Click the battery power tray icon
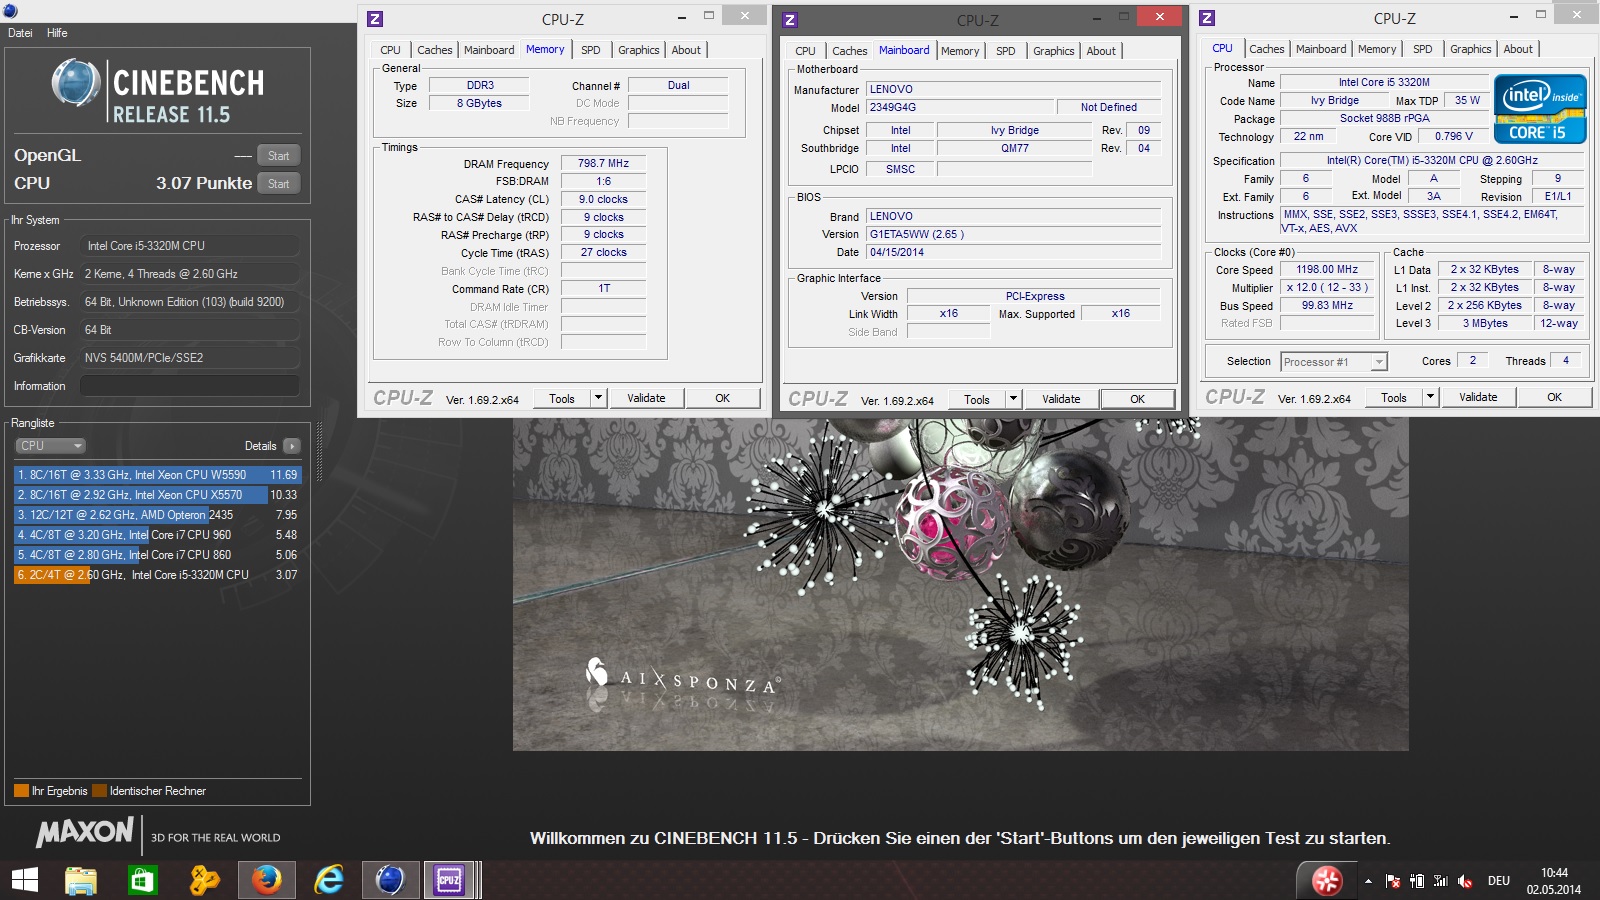Viewport: 1600px width, 900px height. (1417, 881)
